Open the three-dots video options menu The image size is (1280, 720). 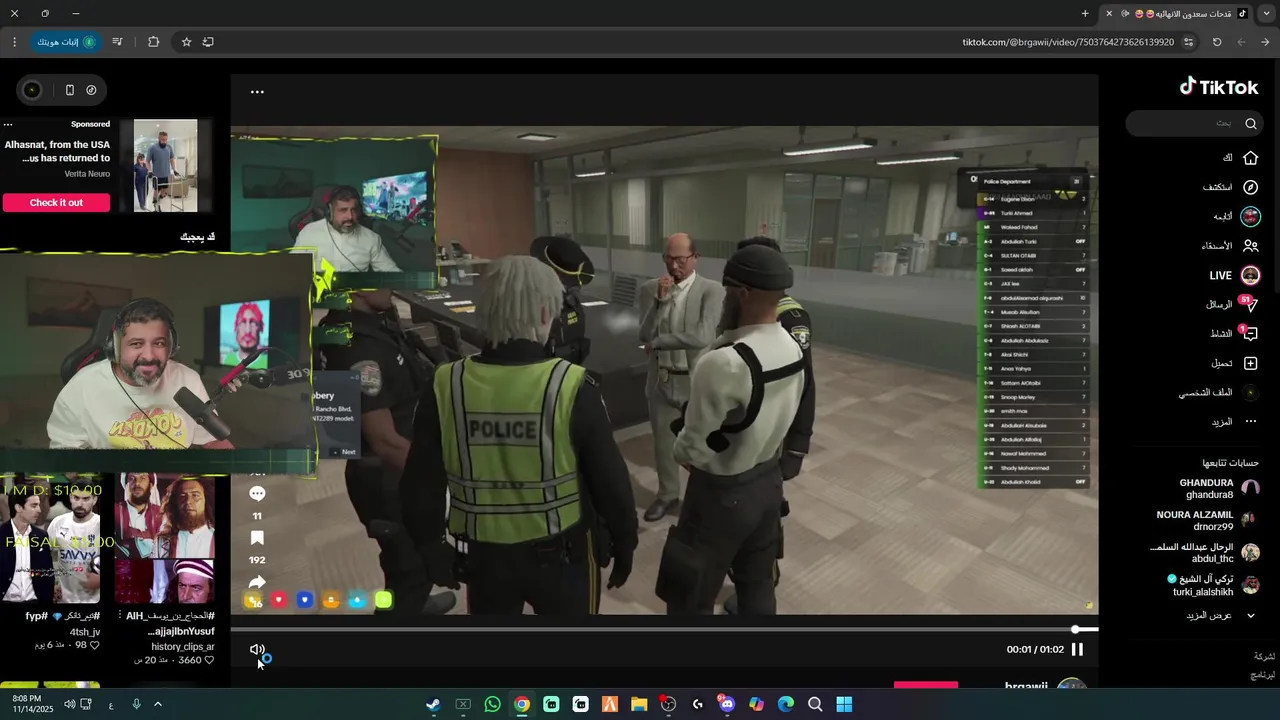(x=257, y=92)
